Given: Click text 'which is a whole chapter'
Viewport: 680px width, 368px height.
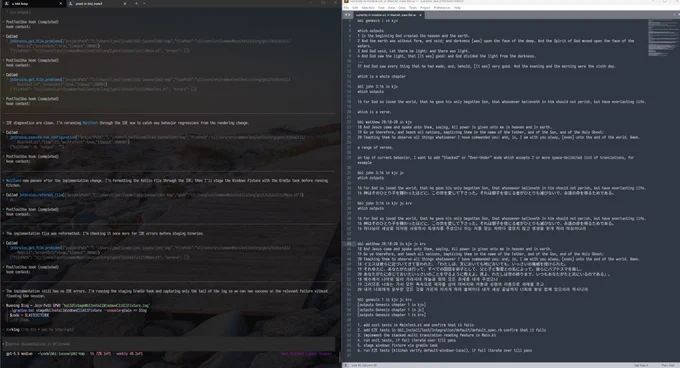Looking at the screenshot, I should pos(381,76).
